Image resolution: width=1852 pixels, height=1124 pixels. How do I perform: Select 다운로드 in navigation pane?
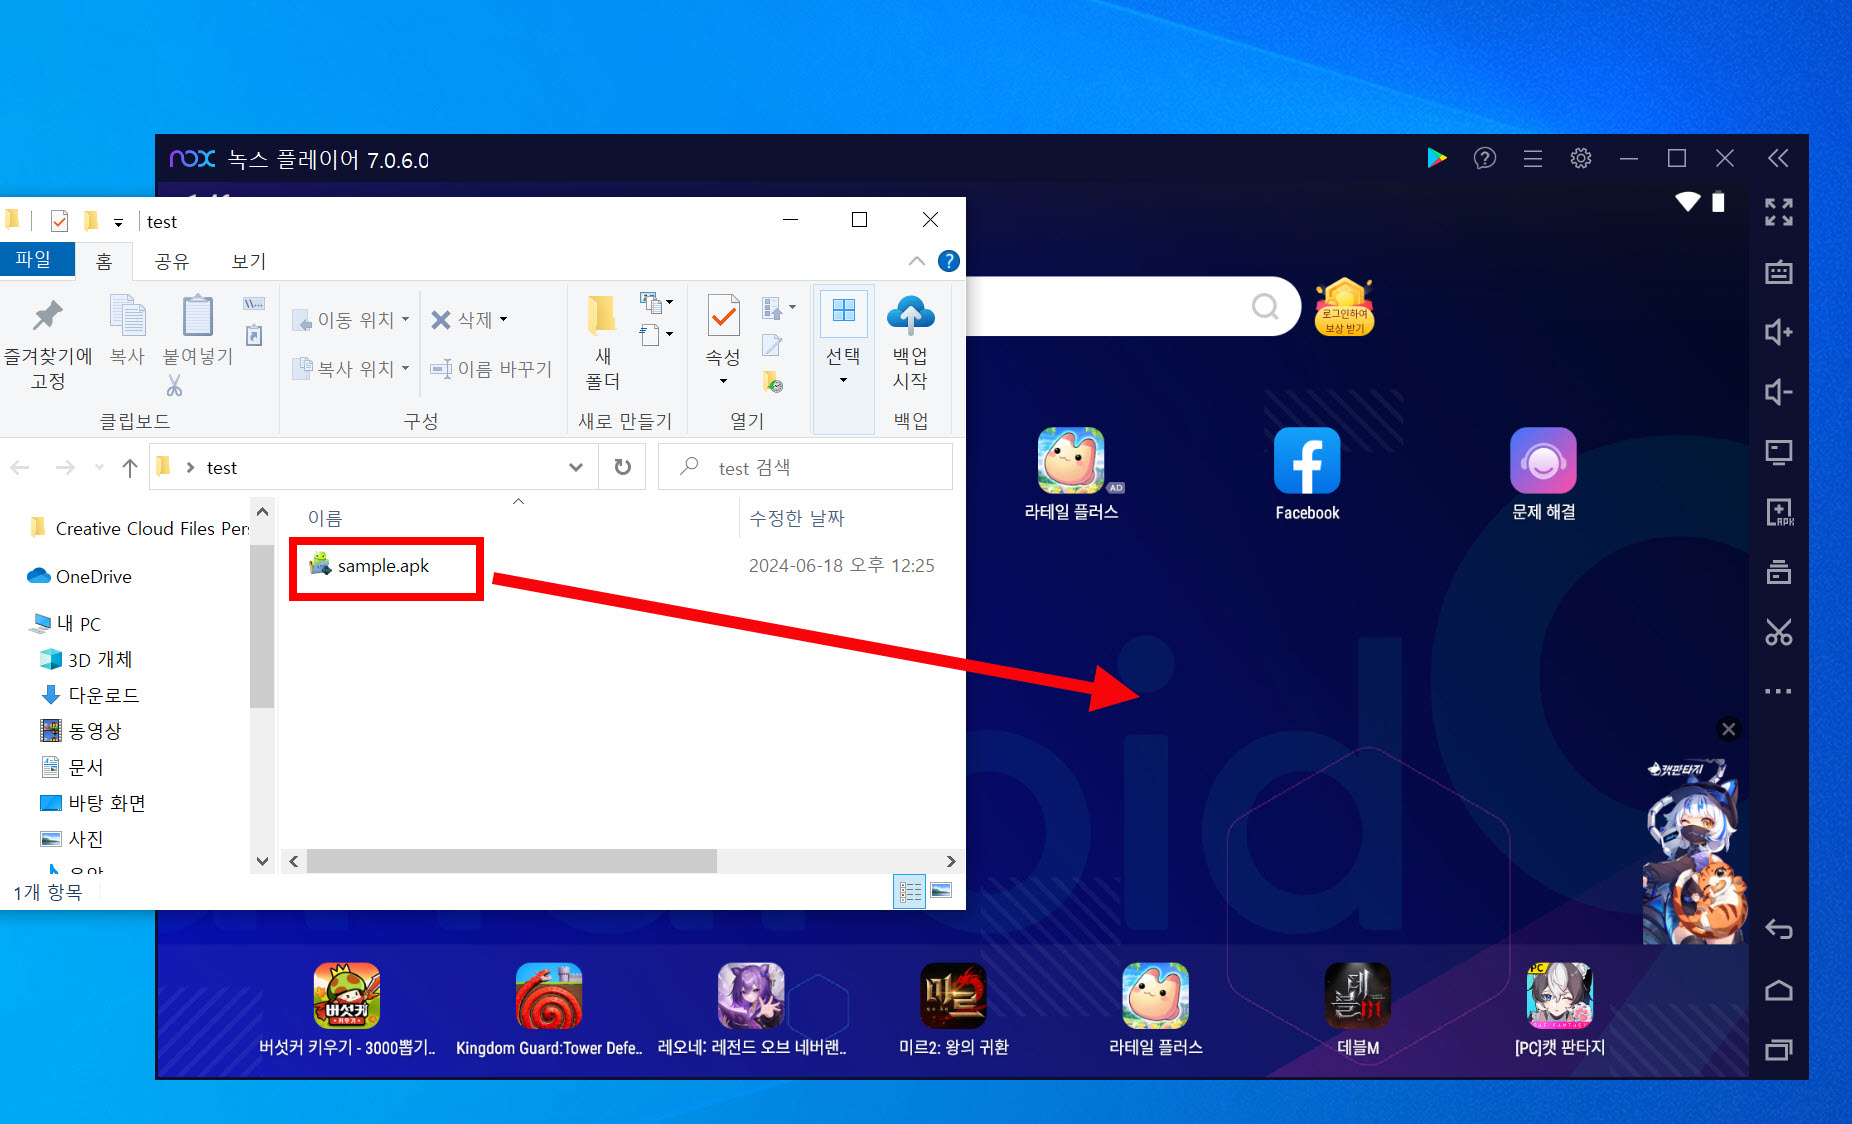[x=90, y=695]
